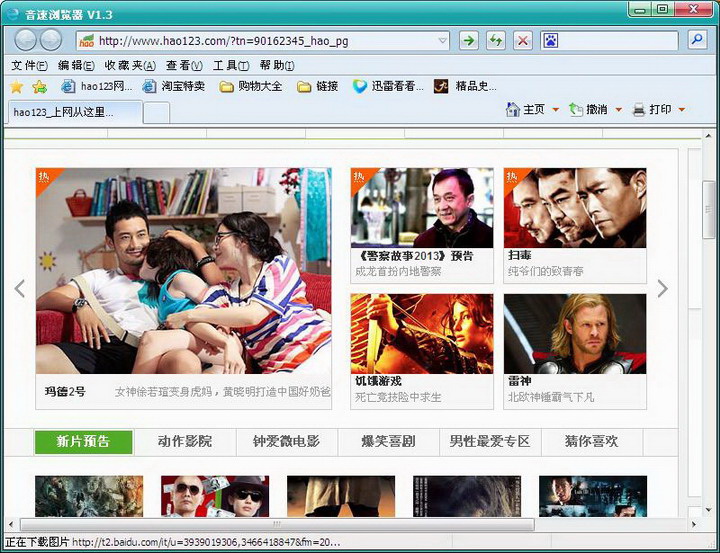720x553 pixels.
Task: Open the 帮助(H) menu
Action: coord(277,66)
